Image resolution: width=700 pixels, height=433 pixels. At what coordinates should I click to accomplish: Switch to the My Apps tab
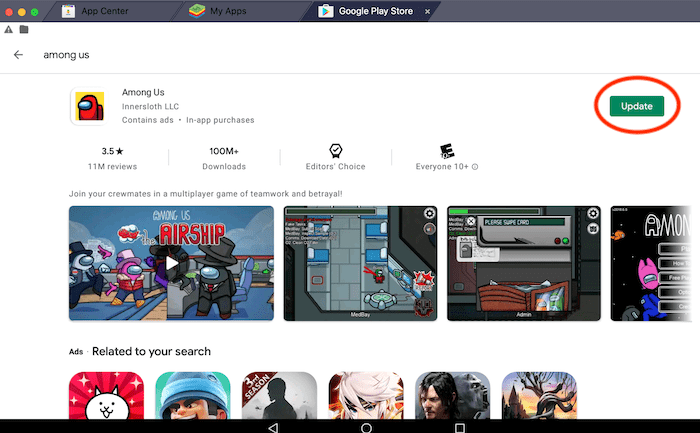[228, 11]
